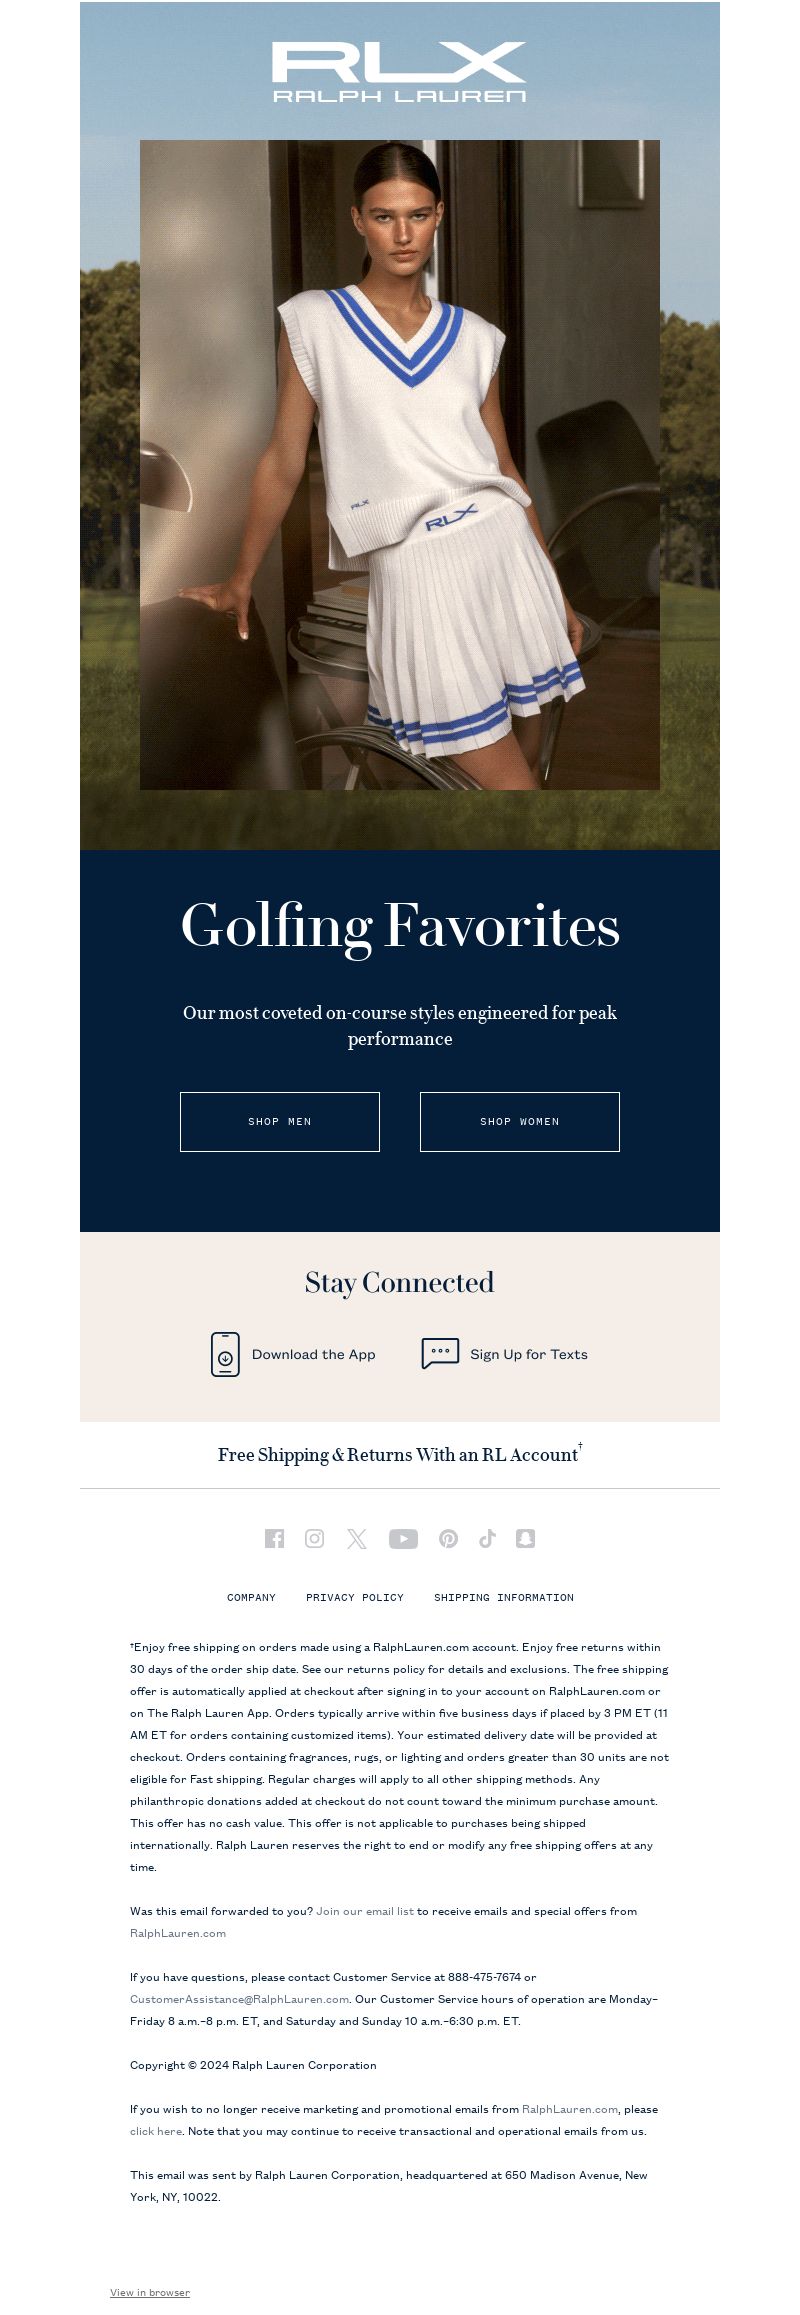Open the Privacy Policy footer link
This screenshot has height=2315, width=800.
point(355,1597)
